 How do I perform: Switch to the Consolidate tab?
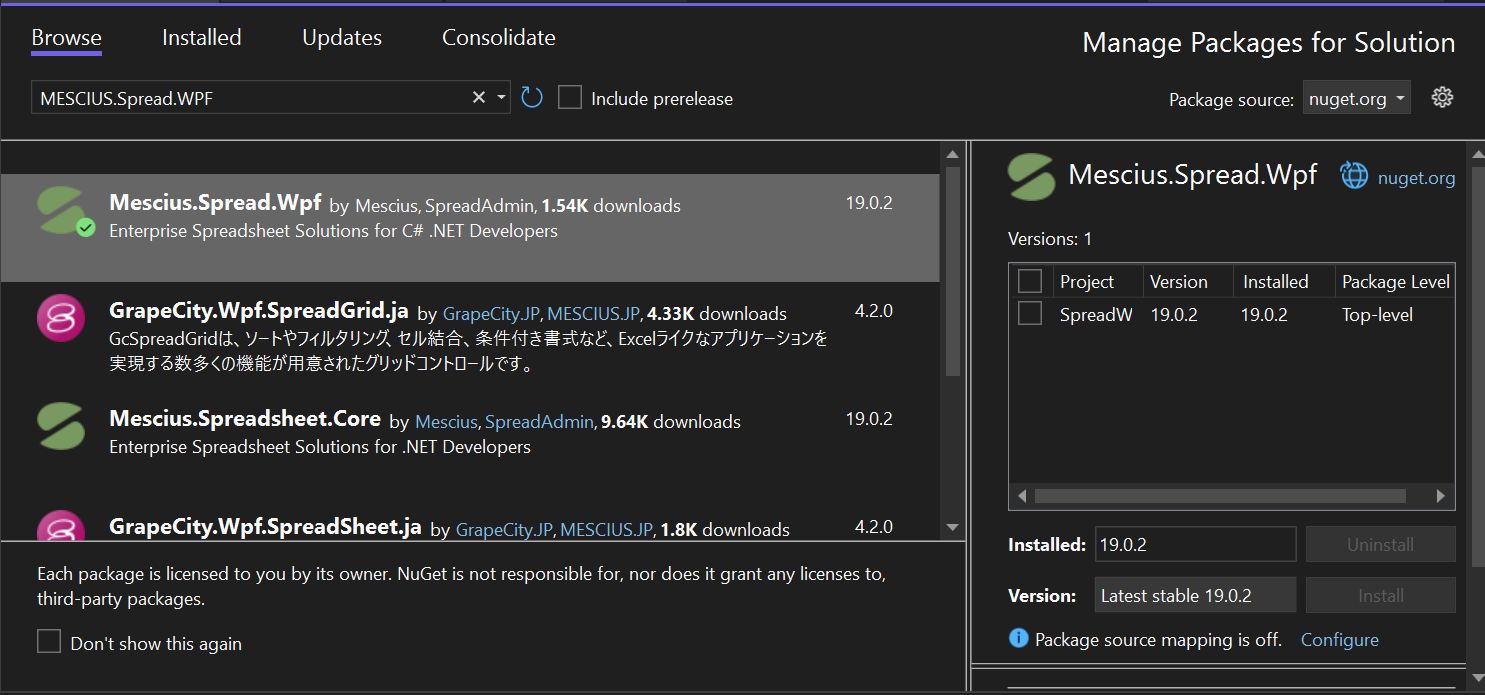tap(499, 38)
